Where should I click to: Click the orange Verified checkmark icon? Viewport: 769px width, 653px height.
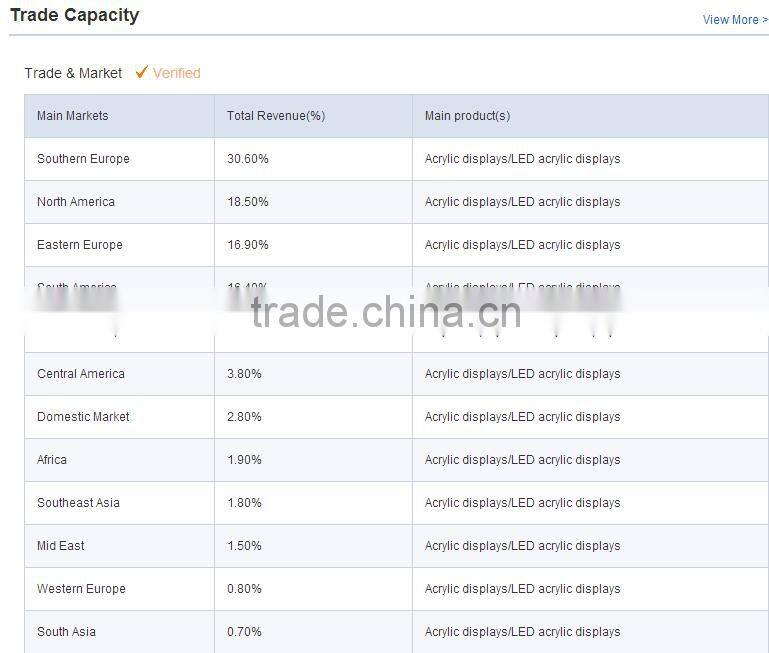tap(142, 72)
